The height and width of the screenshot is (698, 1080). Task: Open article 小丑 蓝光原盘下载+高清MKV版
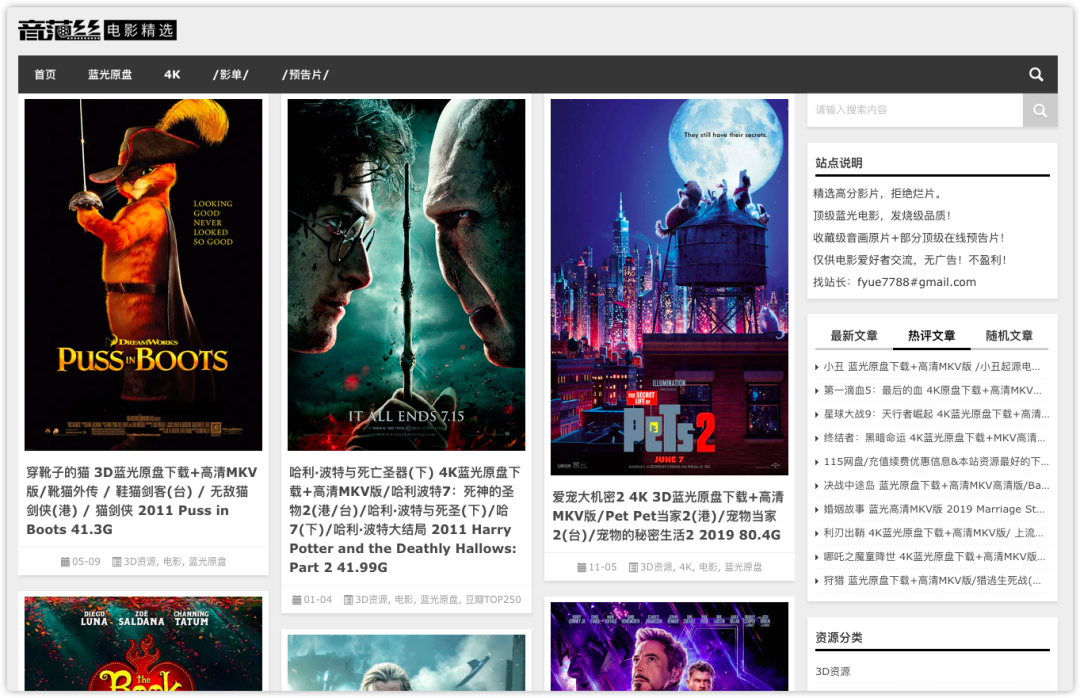[x=932, y=367]
